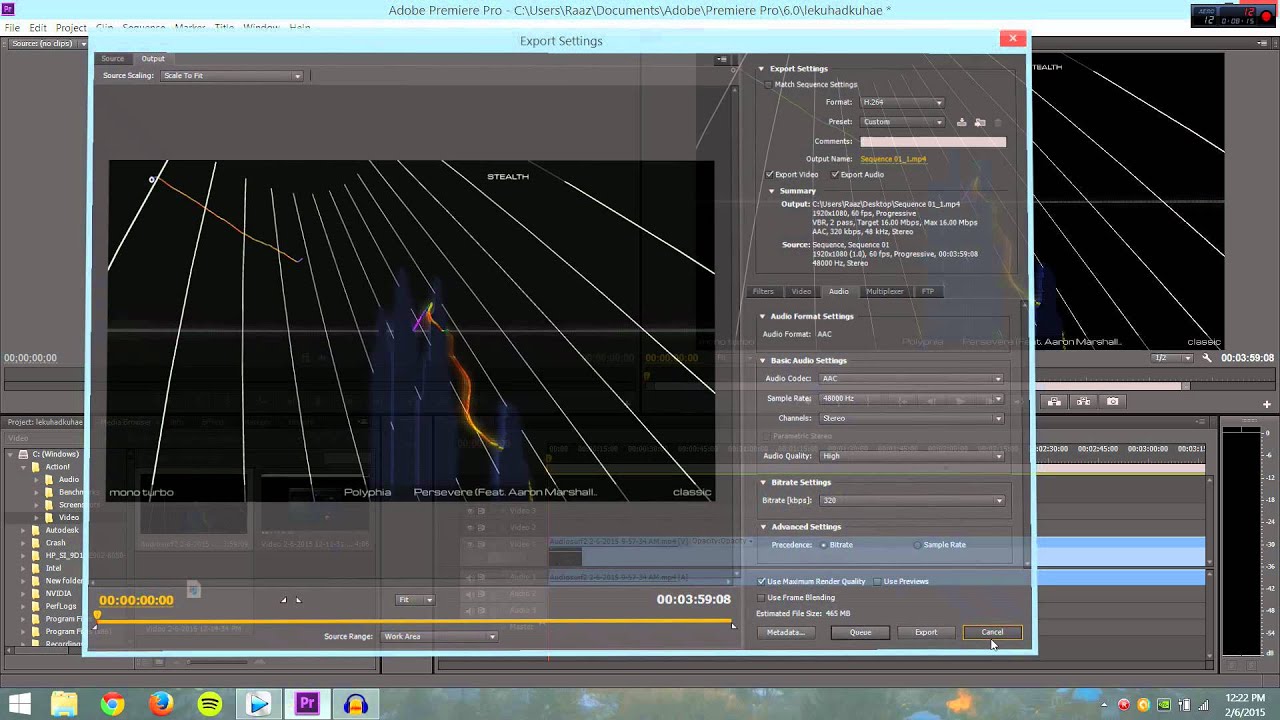
Task: Switch to the Multiplexer tab
Action: (884, 292)
